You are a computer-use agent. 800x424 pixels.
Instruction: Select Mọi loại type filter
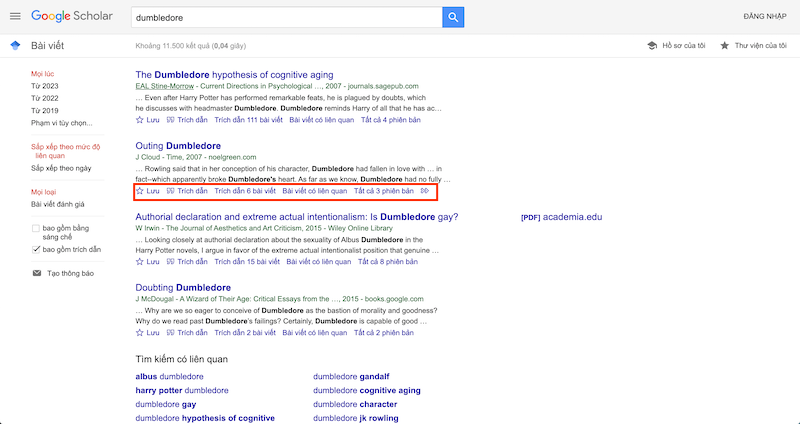(43, 192)
